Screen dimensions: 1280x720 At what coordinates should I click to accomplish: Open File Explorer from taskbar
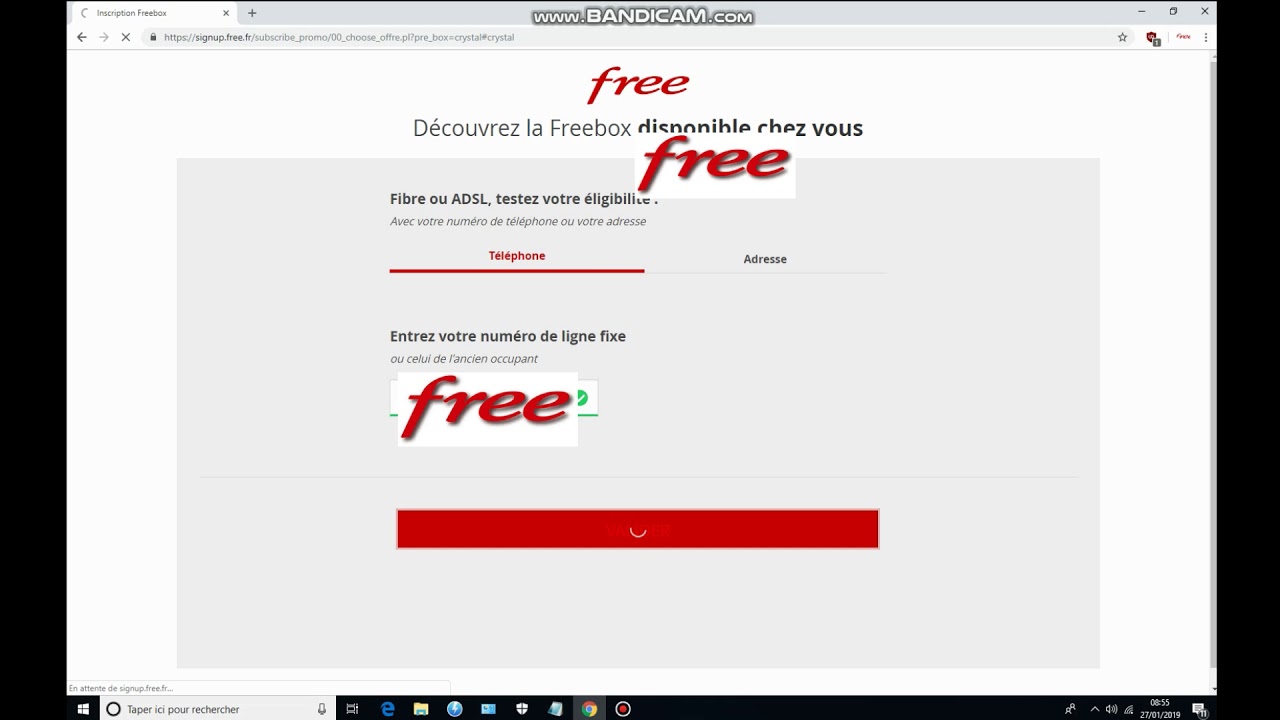coord(421,709)
